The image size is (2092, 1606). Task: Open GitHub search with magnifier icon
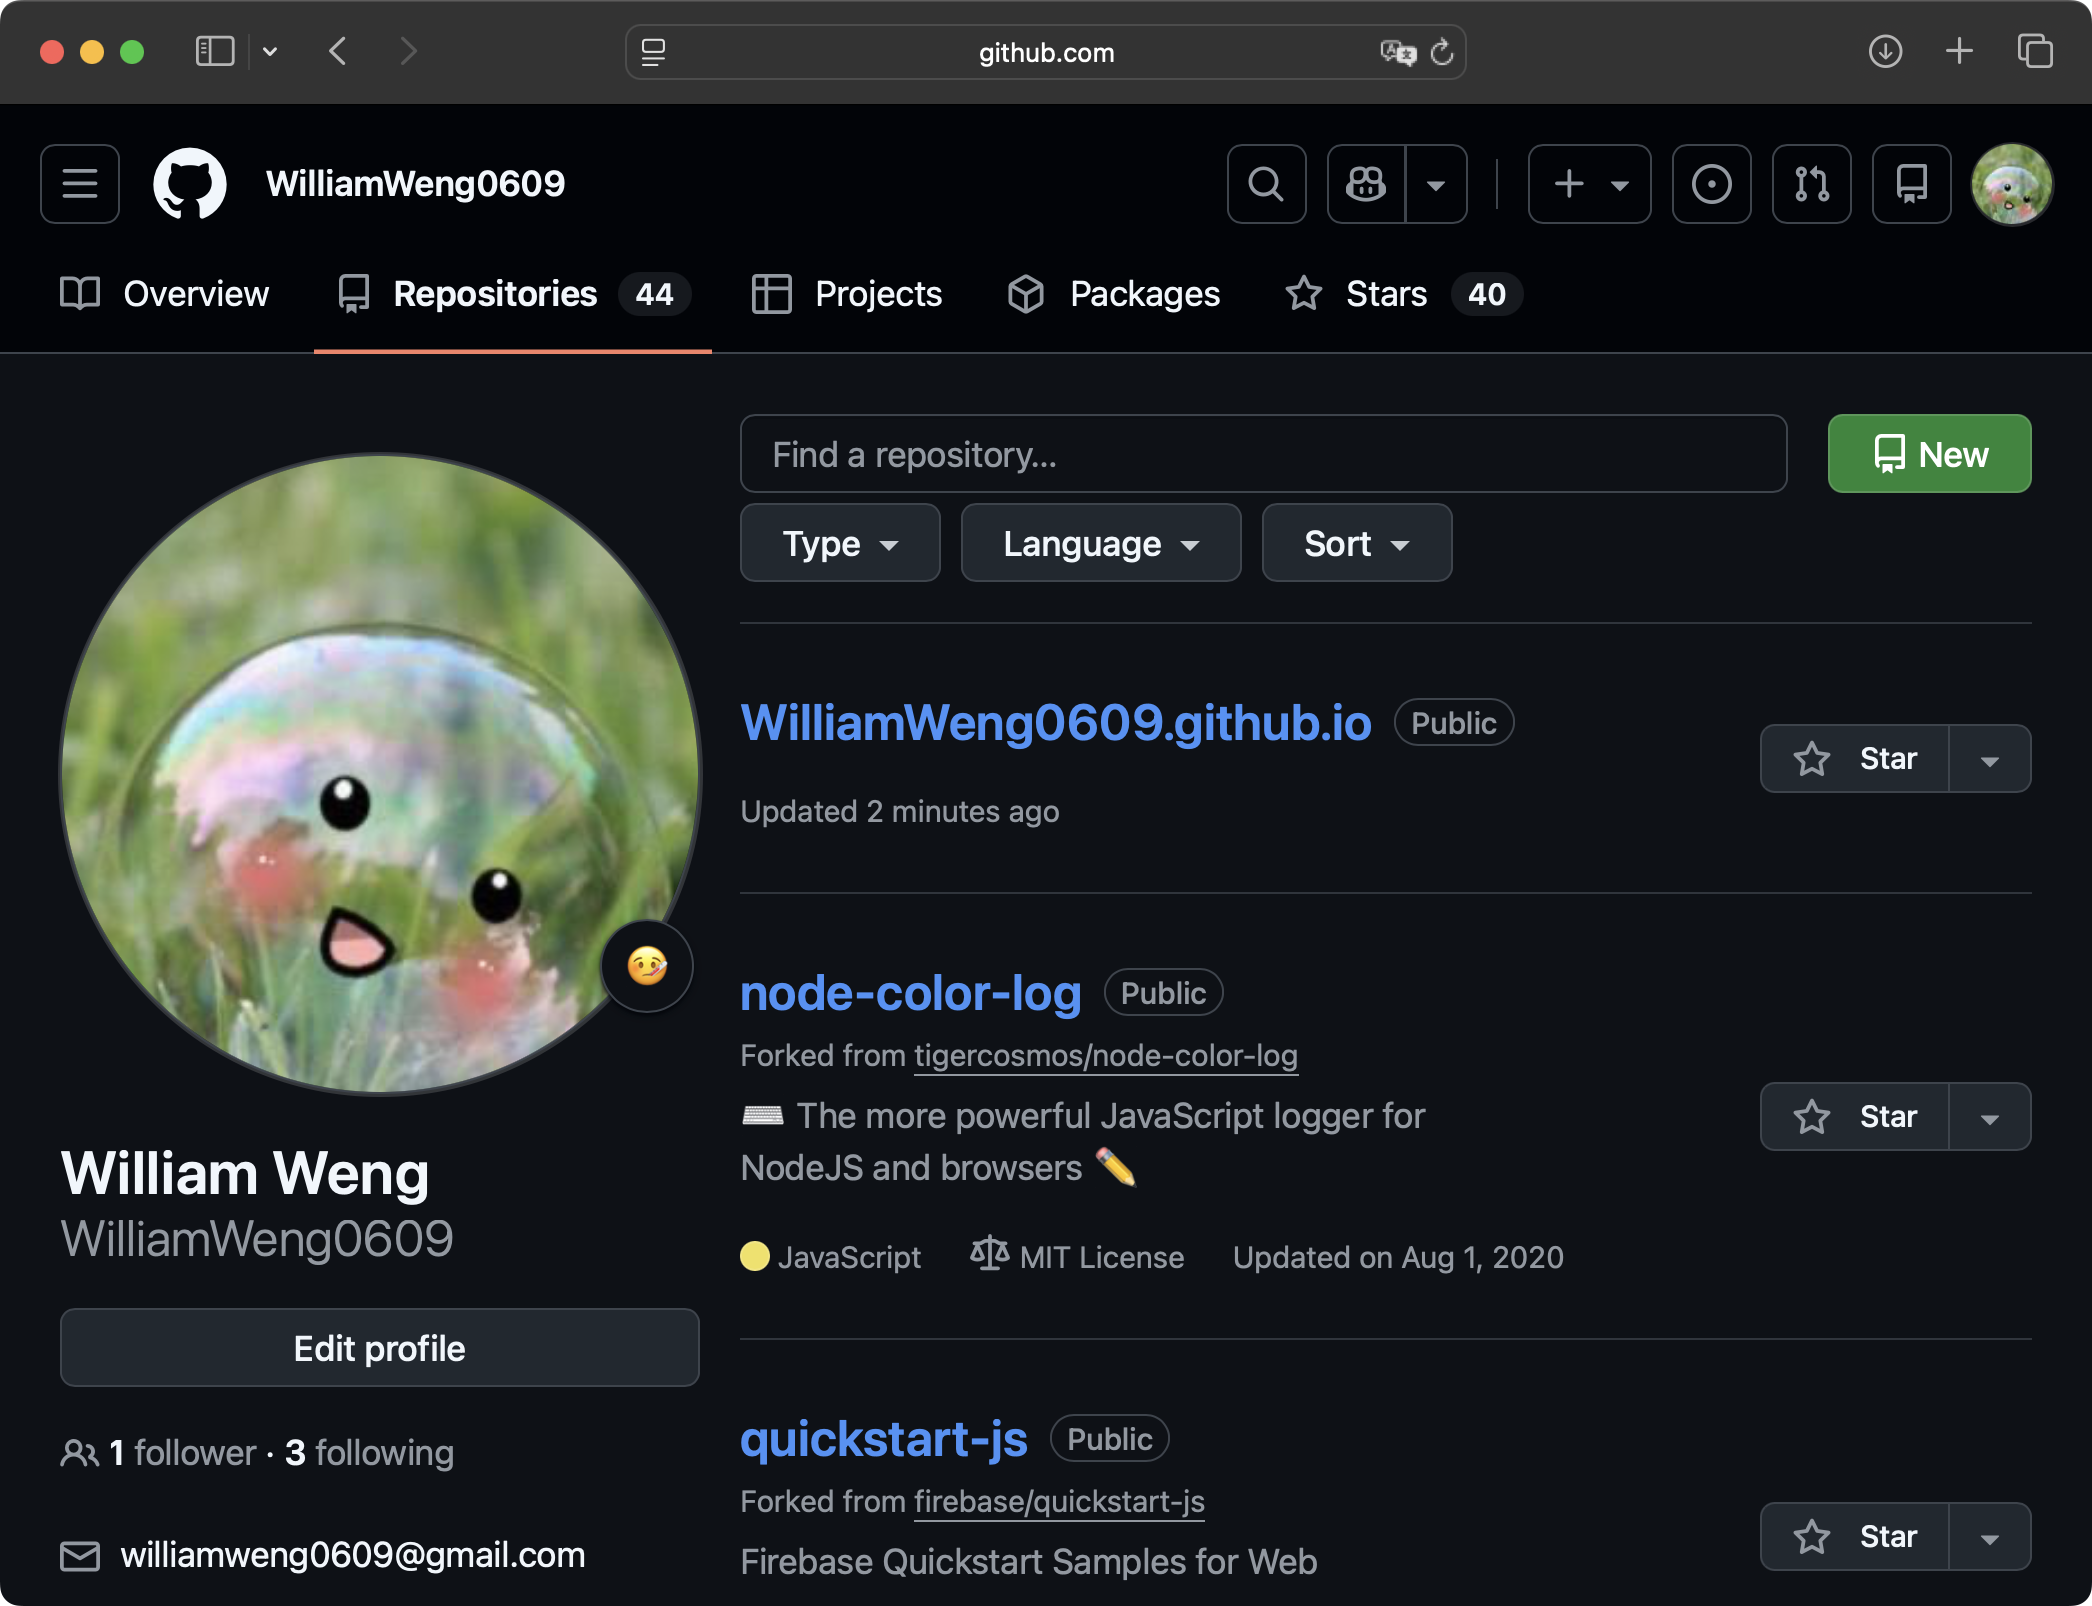1266,184
